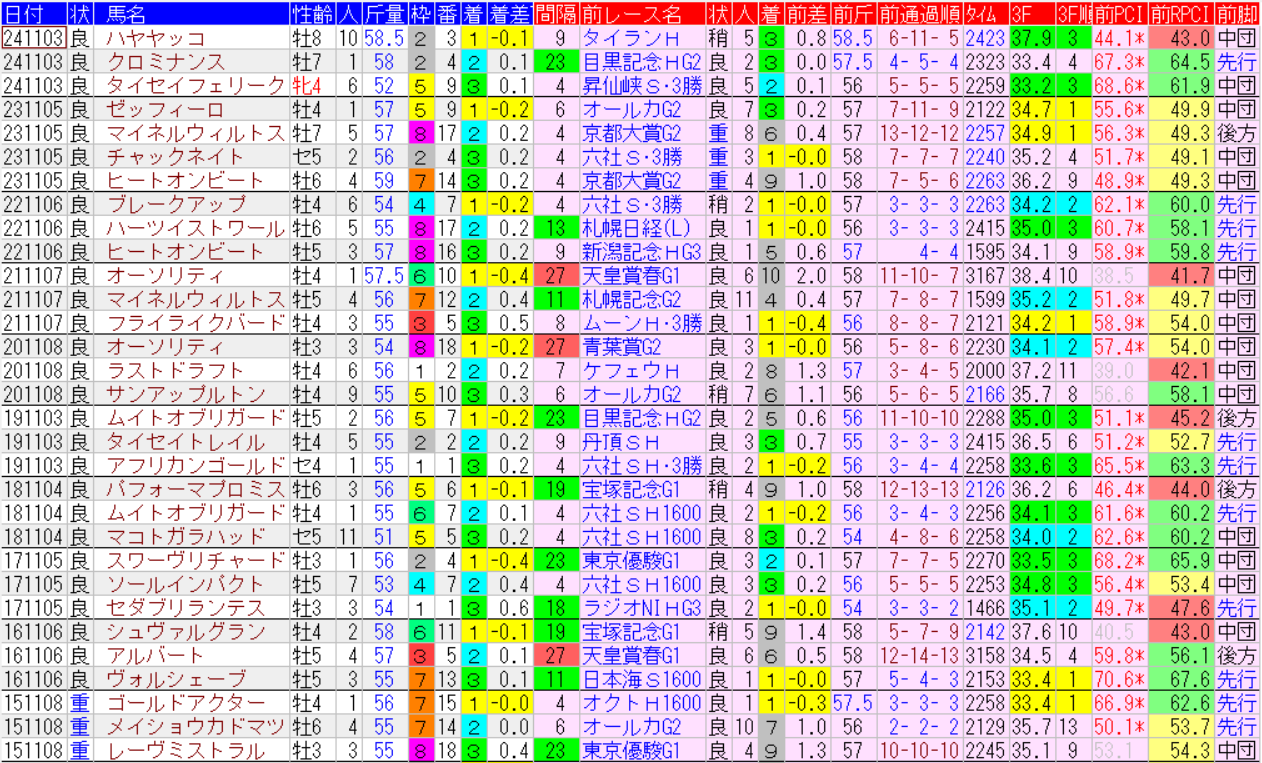Select the 前RPCI column header
Image resolution: width=1262 pixels, height=763 pixels.
click(x=1180, y=14)
